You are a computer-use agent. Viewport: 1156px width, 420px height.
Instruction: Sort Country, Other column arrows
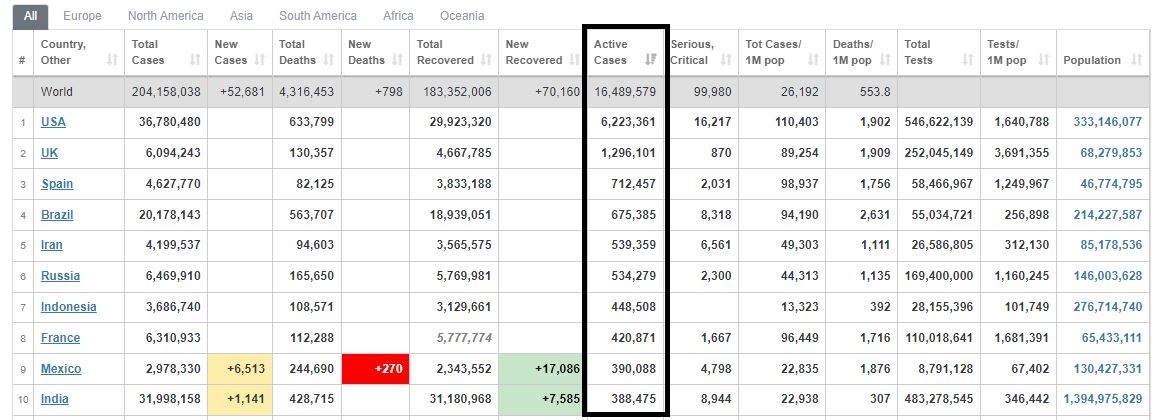coord(112,60)
